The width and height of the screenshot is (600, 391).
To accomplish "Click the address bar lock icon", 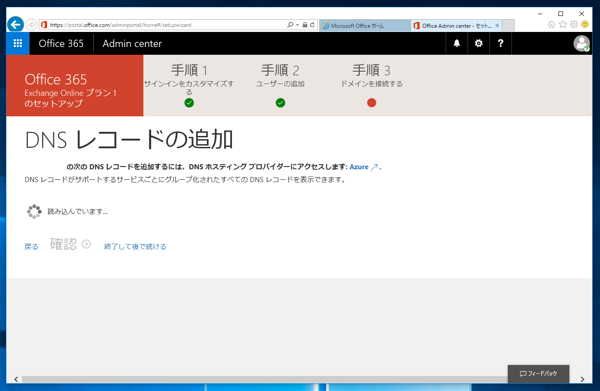I will [x=305, y=25].
